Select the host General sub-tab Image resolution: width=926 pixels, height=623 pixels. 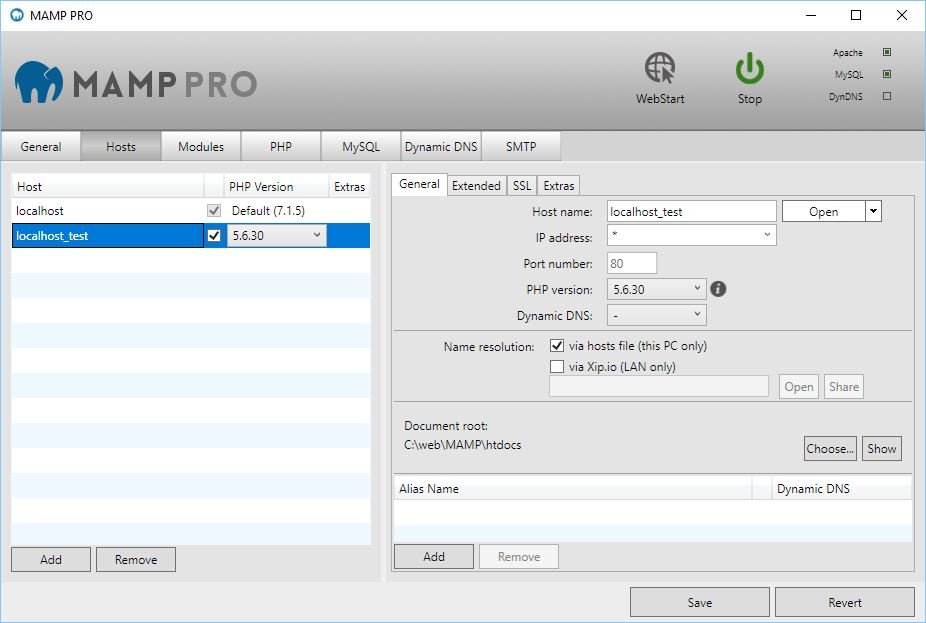coord(419,184)
